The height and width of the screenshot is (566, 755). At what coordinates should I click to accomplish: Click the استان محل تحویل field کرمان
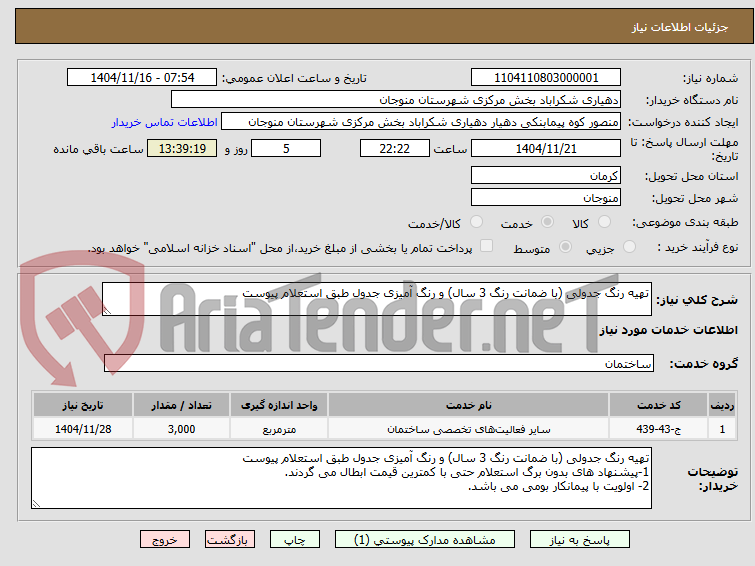pos(546,175)
